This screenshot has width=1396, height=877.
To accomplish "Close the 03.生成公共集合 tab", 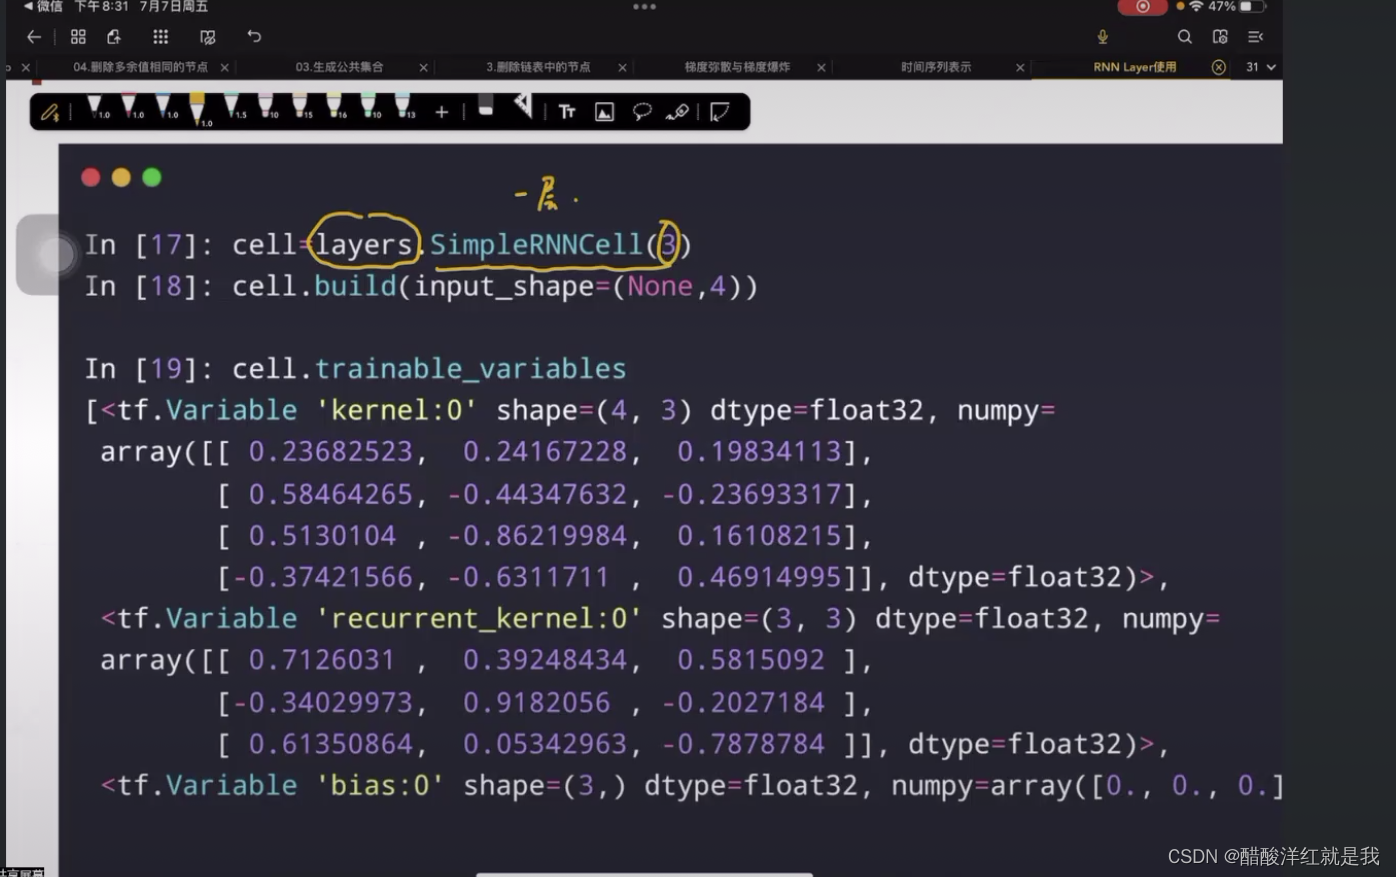I will click(x=423, y=68).
